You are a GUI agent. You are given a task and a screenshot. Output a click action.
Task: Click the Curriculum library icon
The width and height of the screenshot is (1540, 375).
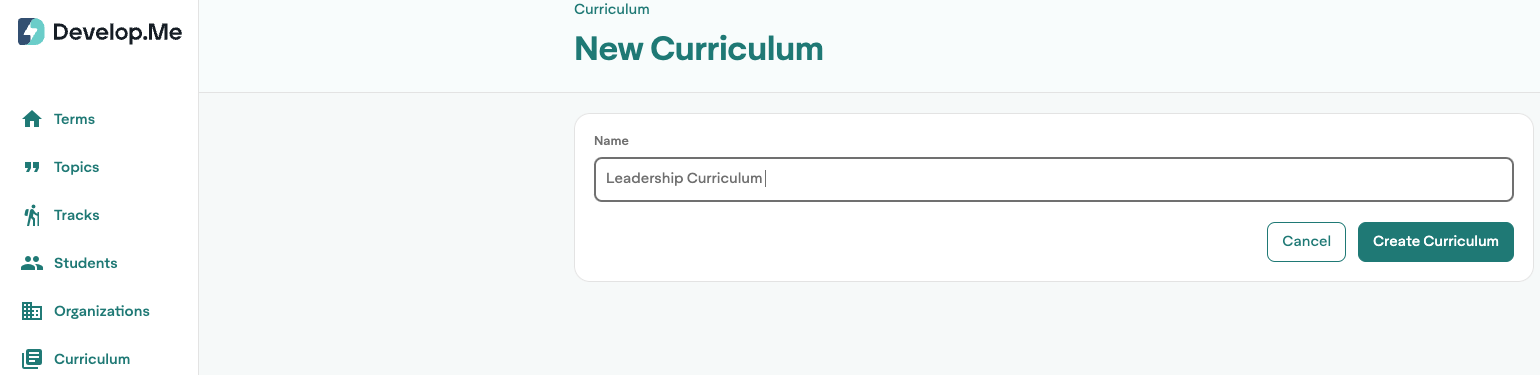pos(32,359)
